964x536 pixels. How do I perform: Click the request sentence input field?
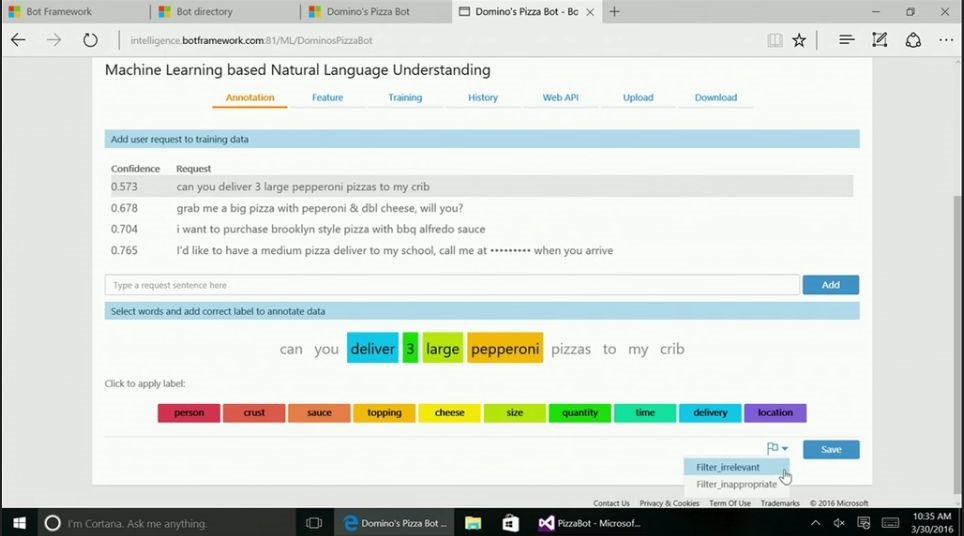(451, 285)
